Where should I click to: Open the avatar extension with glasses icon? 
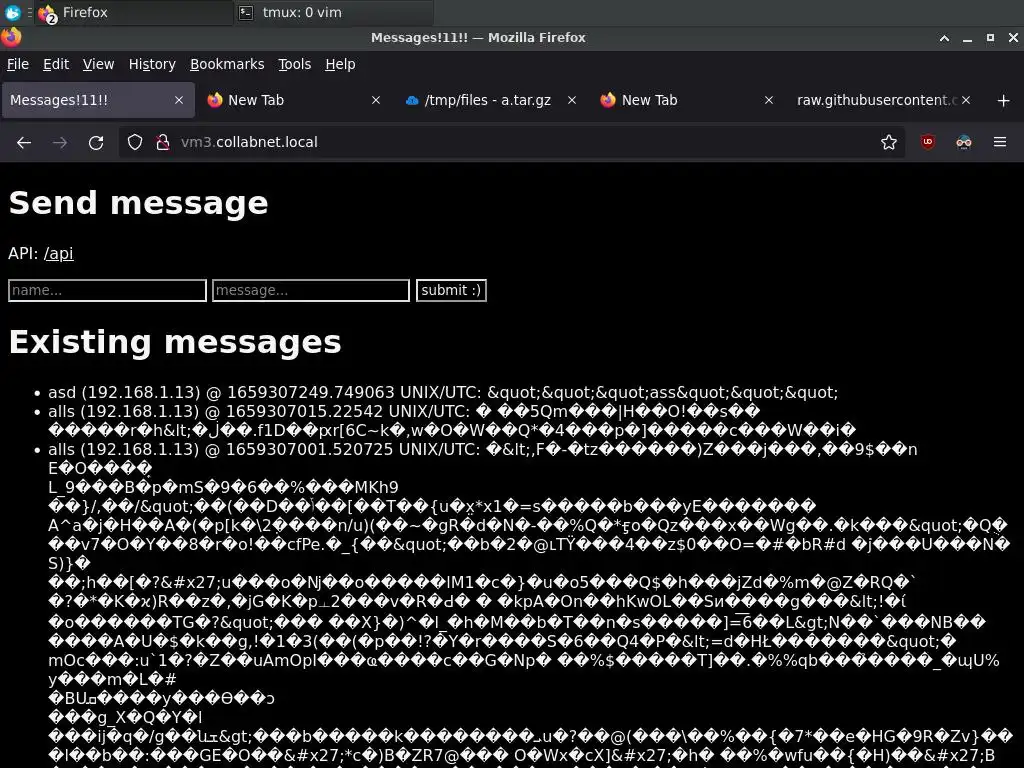pos(964,142)
